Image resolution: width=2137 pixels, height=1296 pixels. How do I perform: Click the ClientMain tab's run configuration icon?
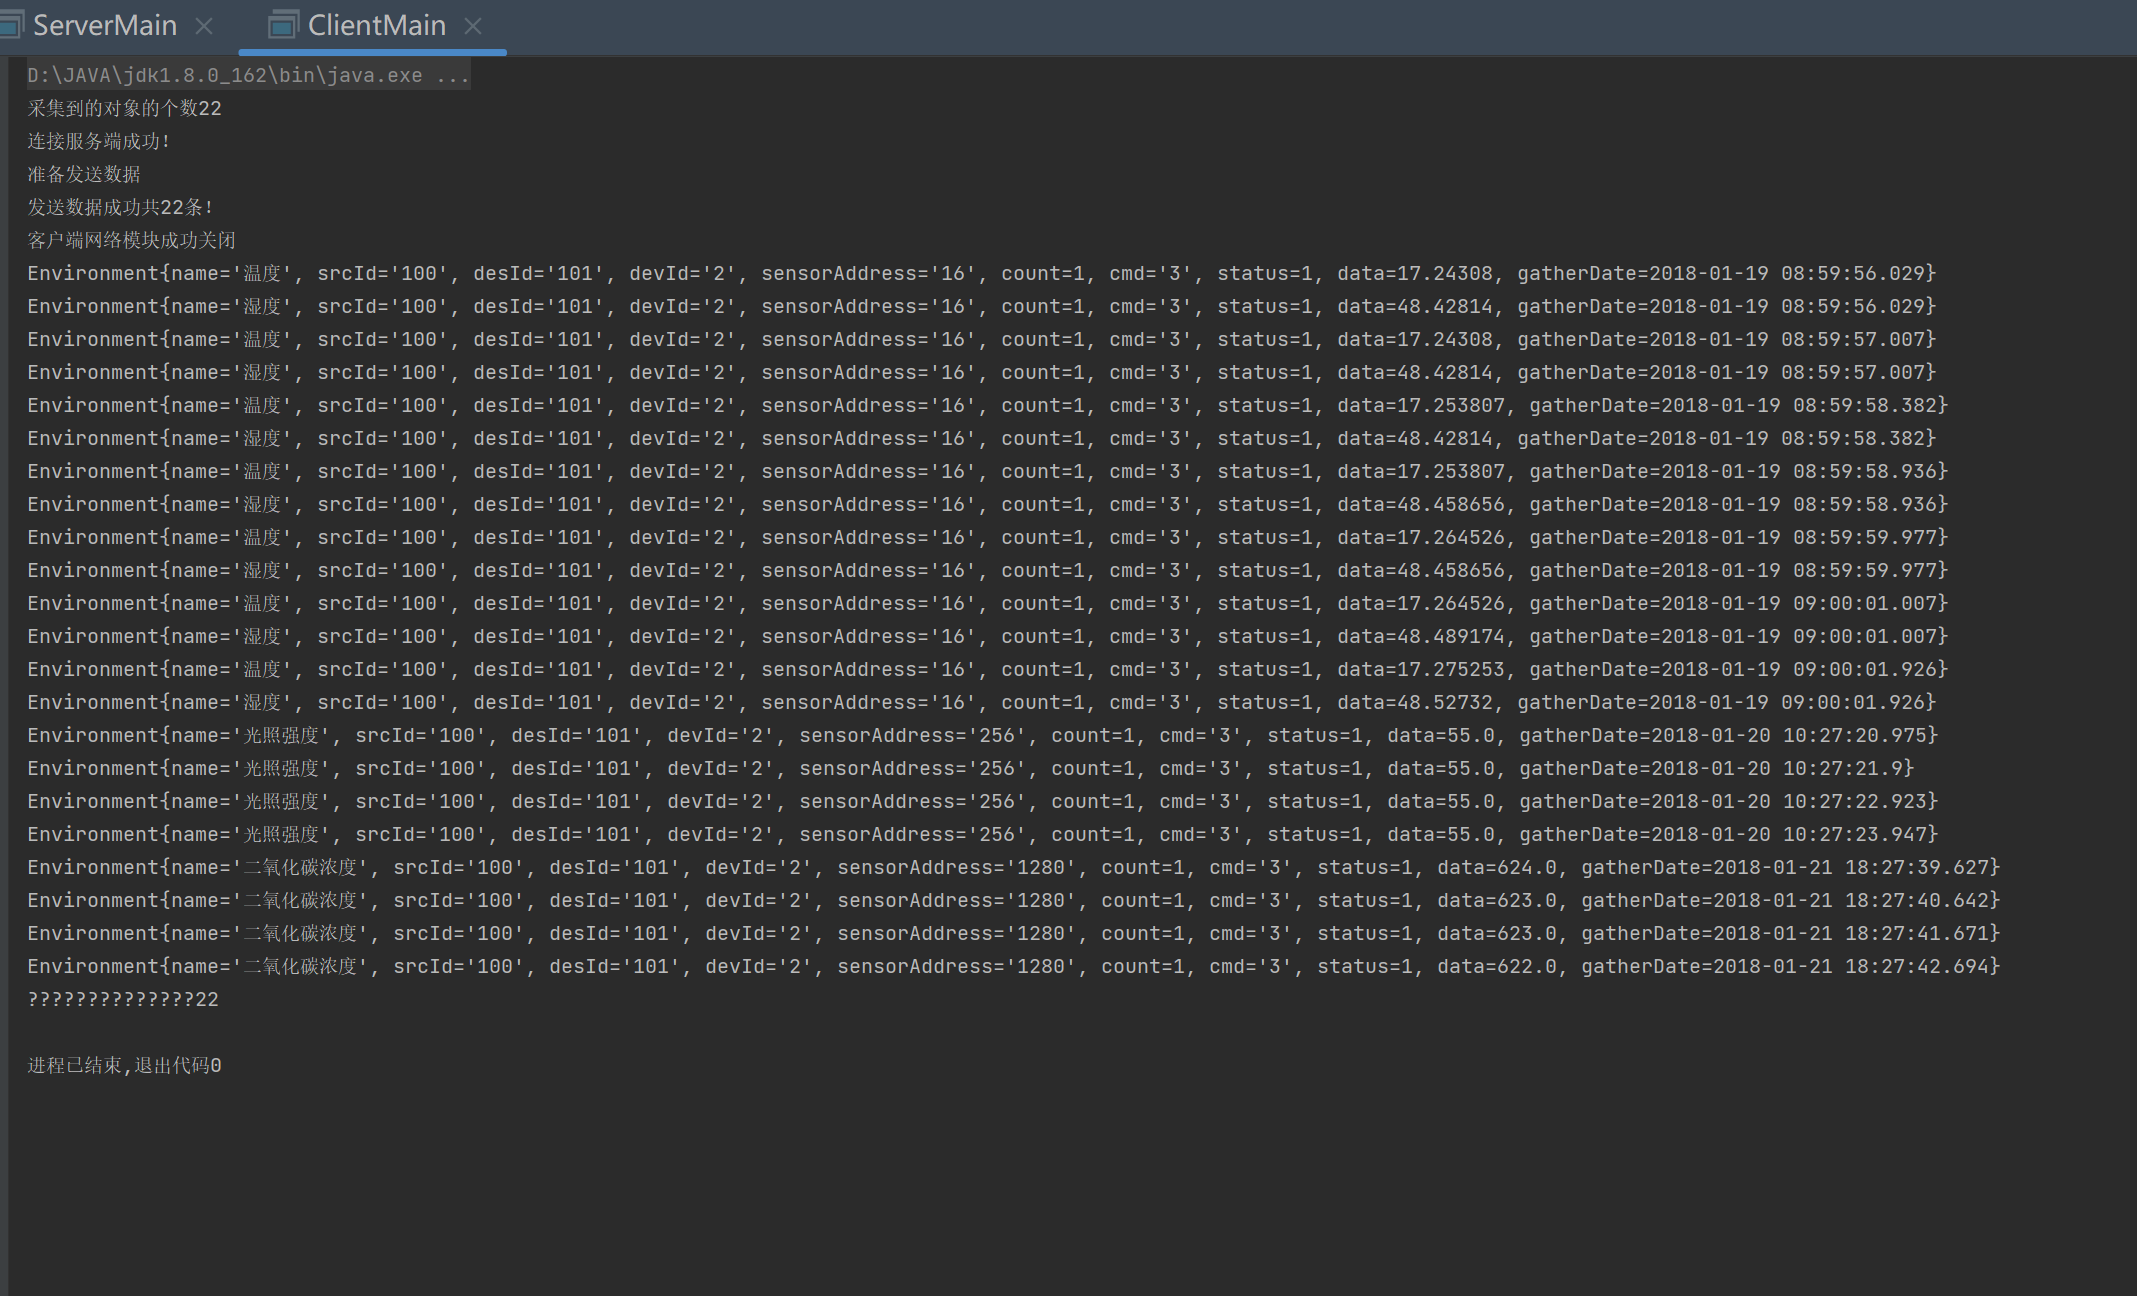click(x=283, y=25)
